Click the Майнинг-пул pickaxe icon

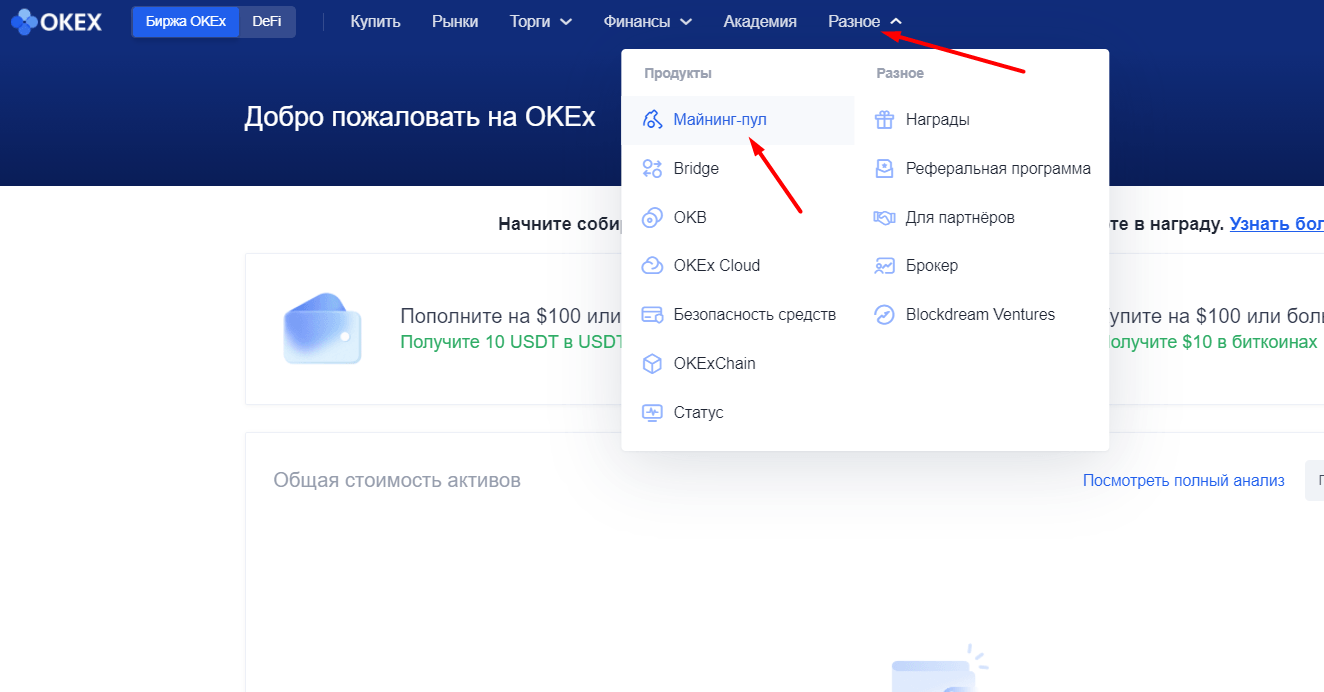coord(652,120)
